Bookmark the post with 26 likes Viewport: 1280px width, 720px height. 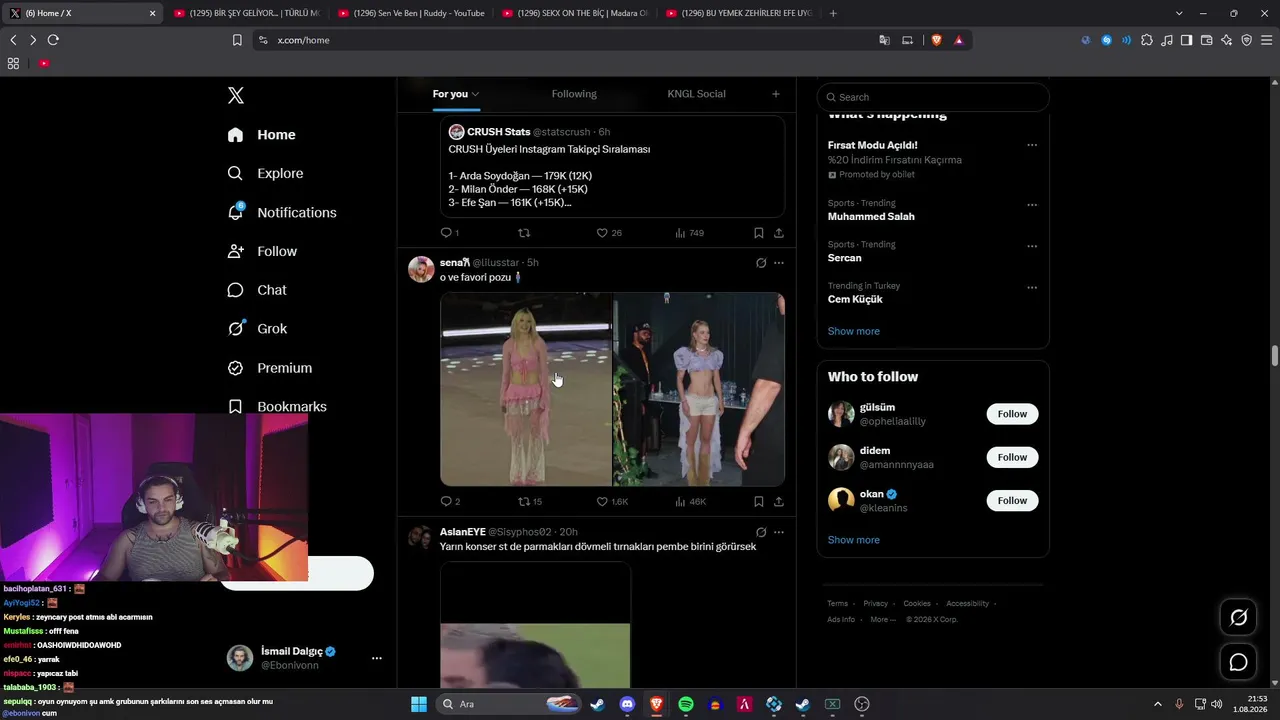tap(759, 233)
